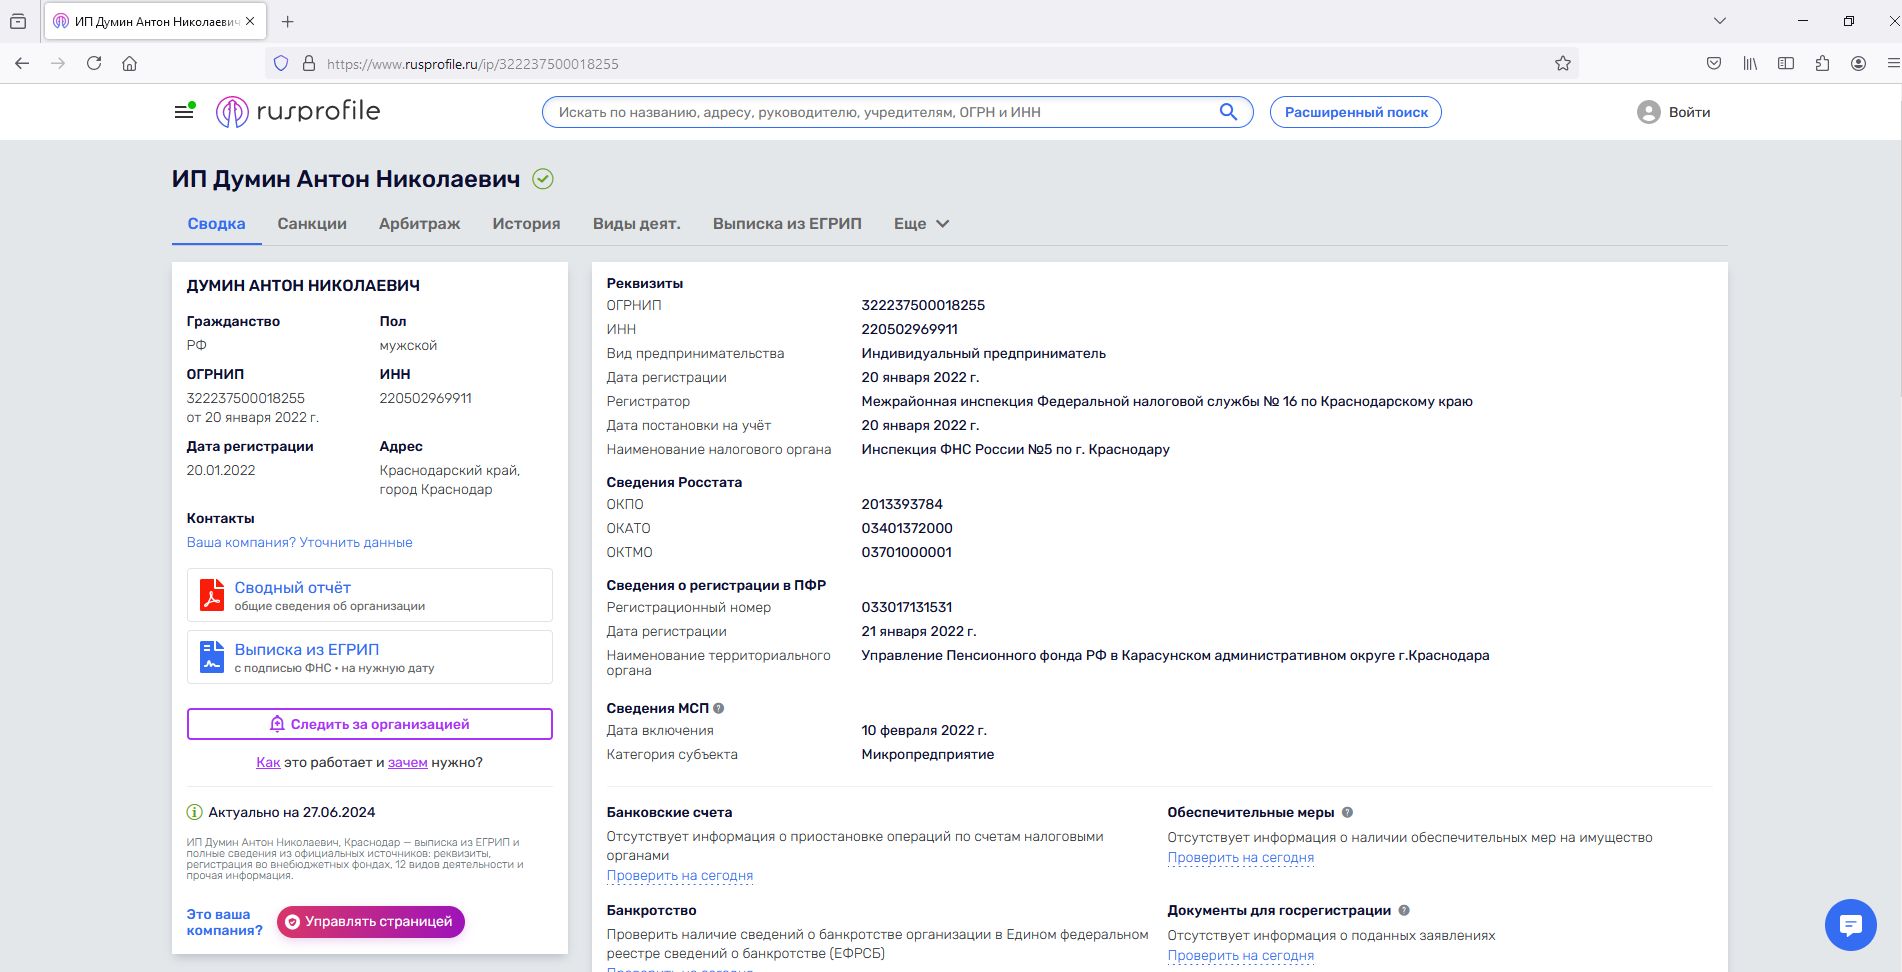
Task: Click the help icon next to Сведения МСП
Action: pyautogui.click(x=719, y=708)
